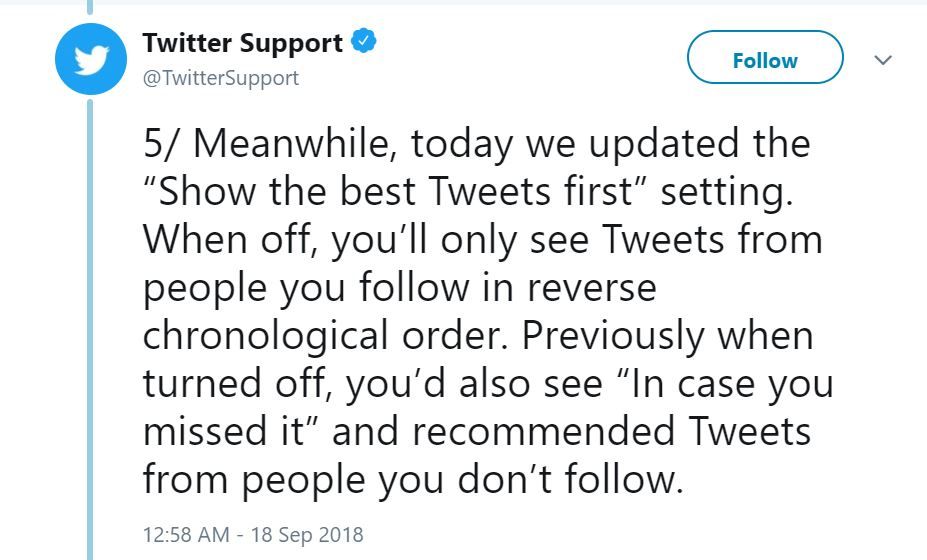
Task: Follow the Twitter Support account
Action: [765, 57]
